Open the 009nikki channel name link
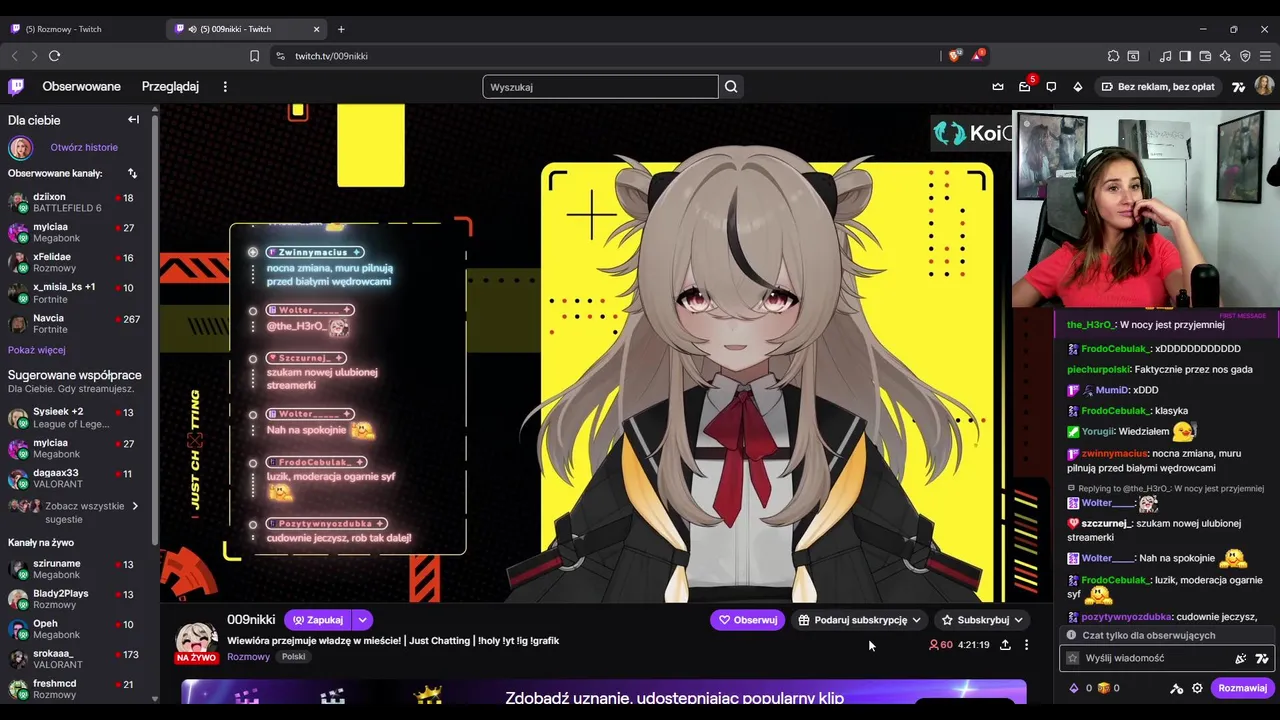1280x720 pixels. (251, 620)
